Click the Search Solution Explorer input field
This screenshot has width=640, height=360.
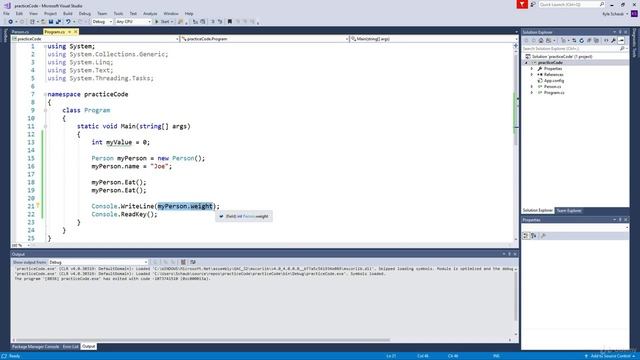click(571, 49)
